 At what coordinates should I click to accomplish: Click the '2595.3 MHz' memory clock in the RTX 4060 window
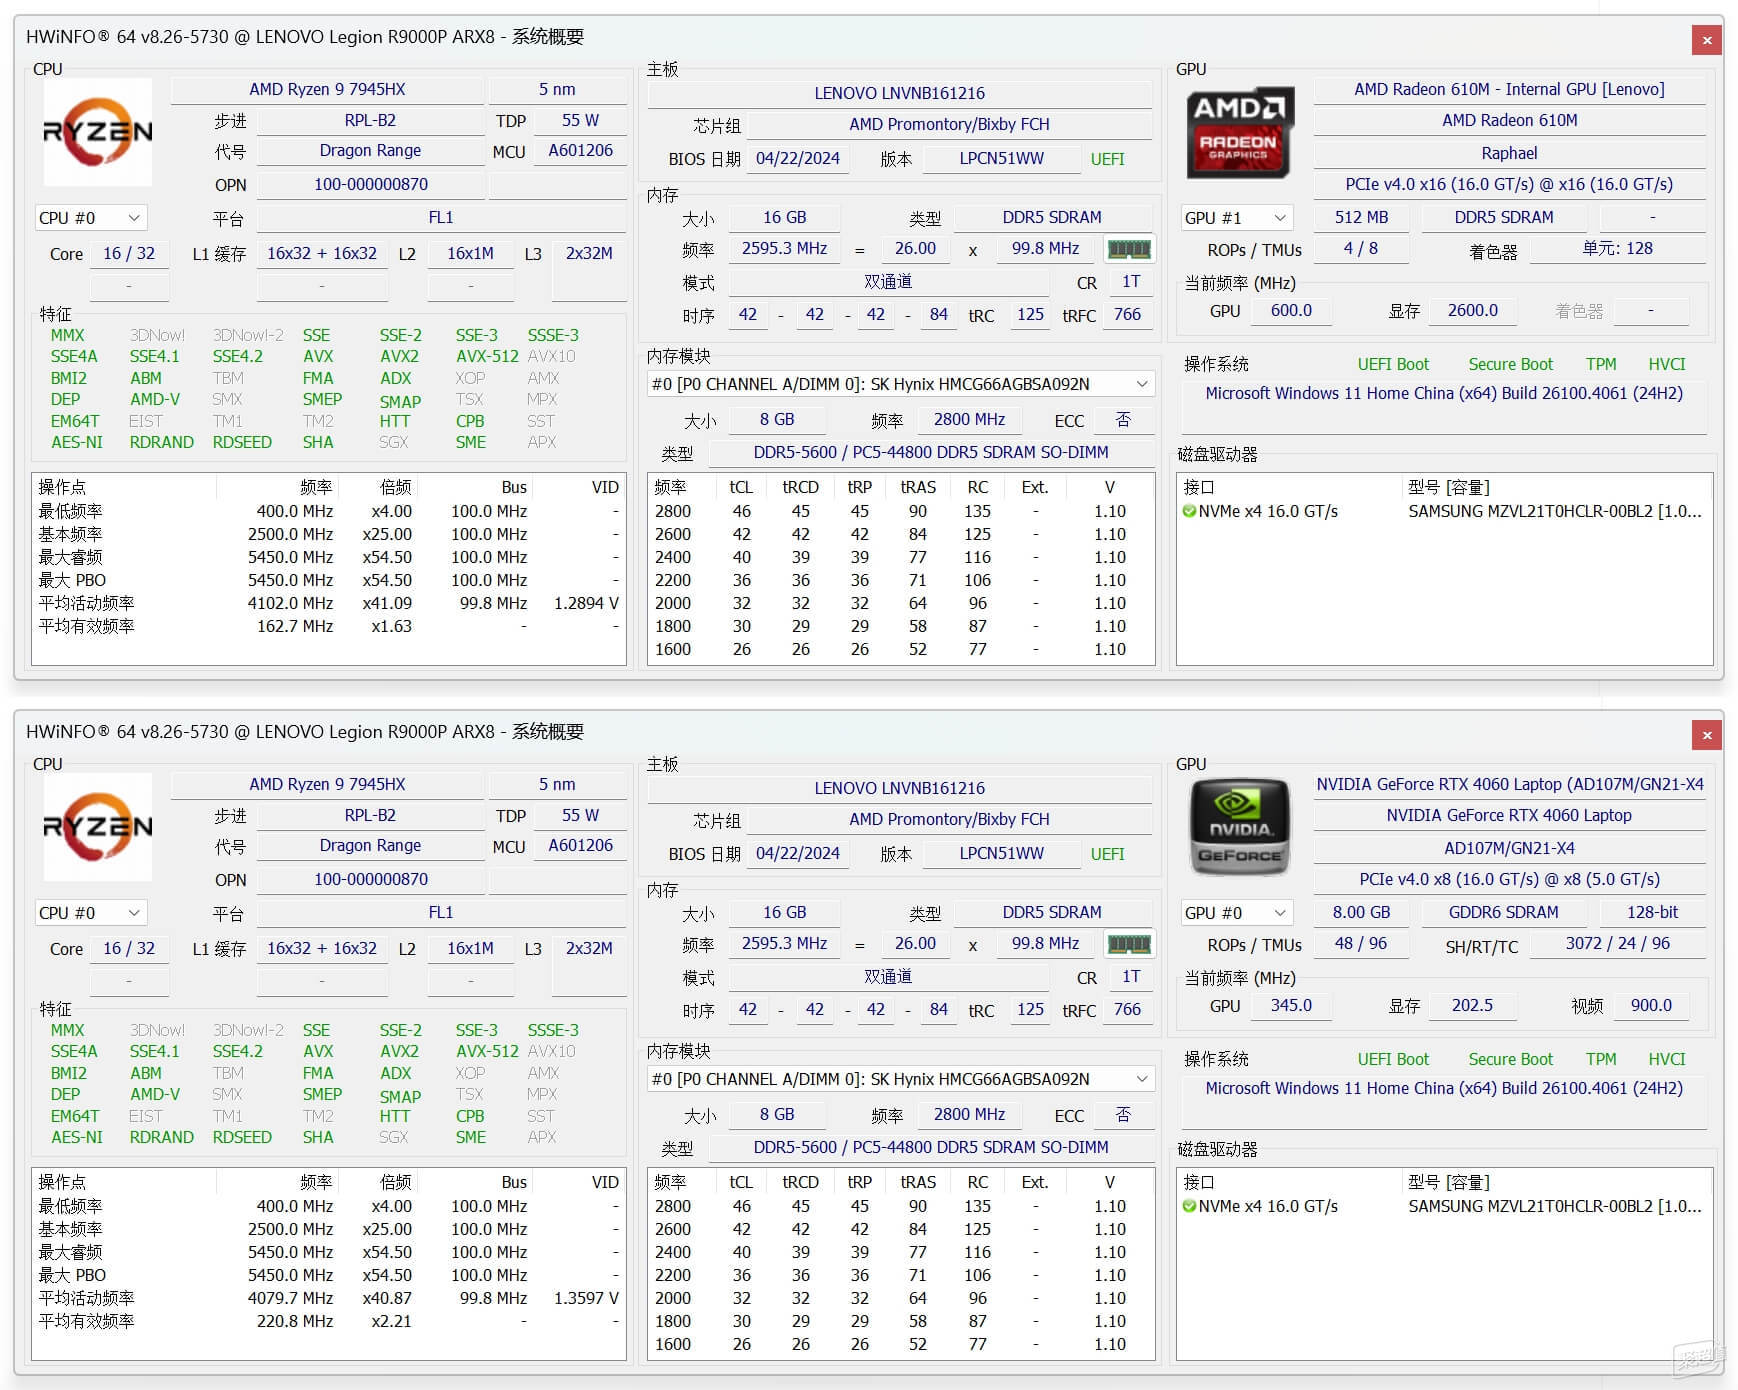click(784, 943)
